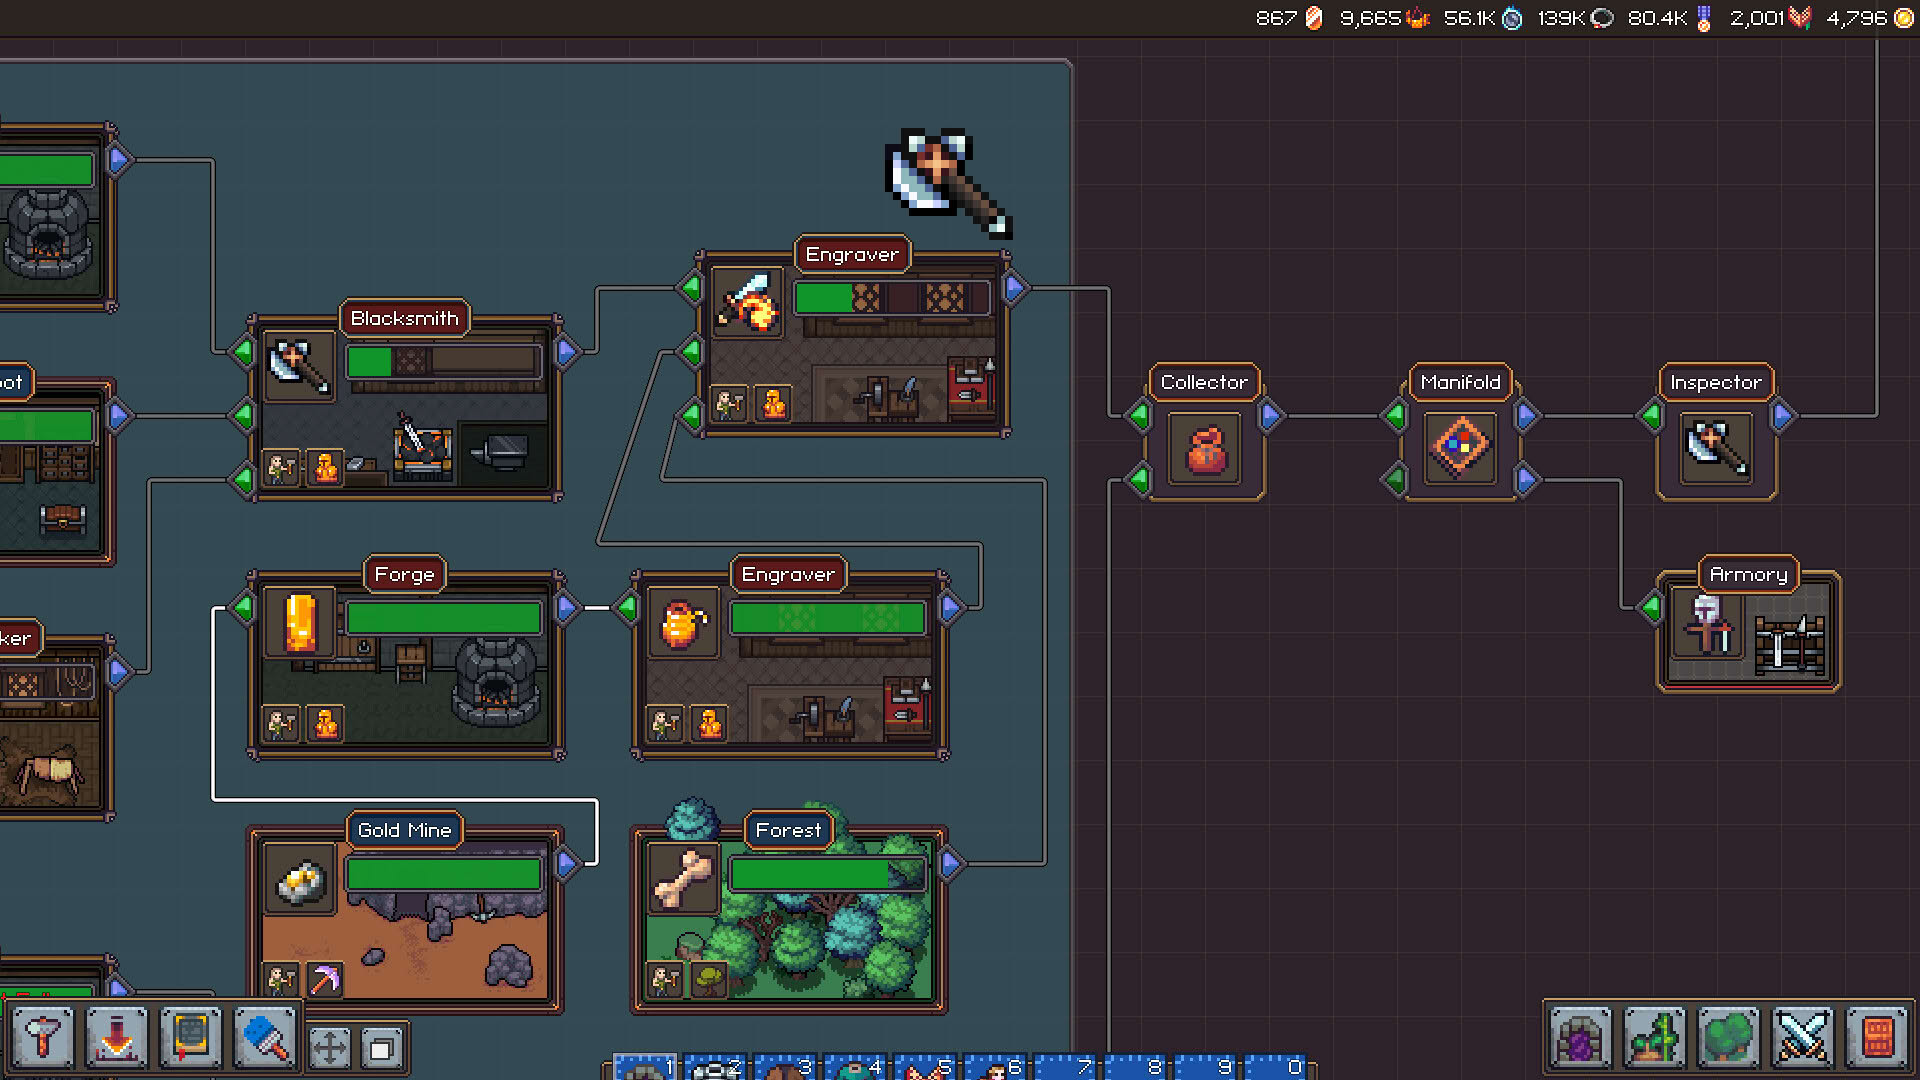
Task: Click the gold ore icon in Gold Mine
Action: point(299,879)
